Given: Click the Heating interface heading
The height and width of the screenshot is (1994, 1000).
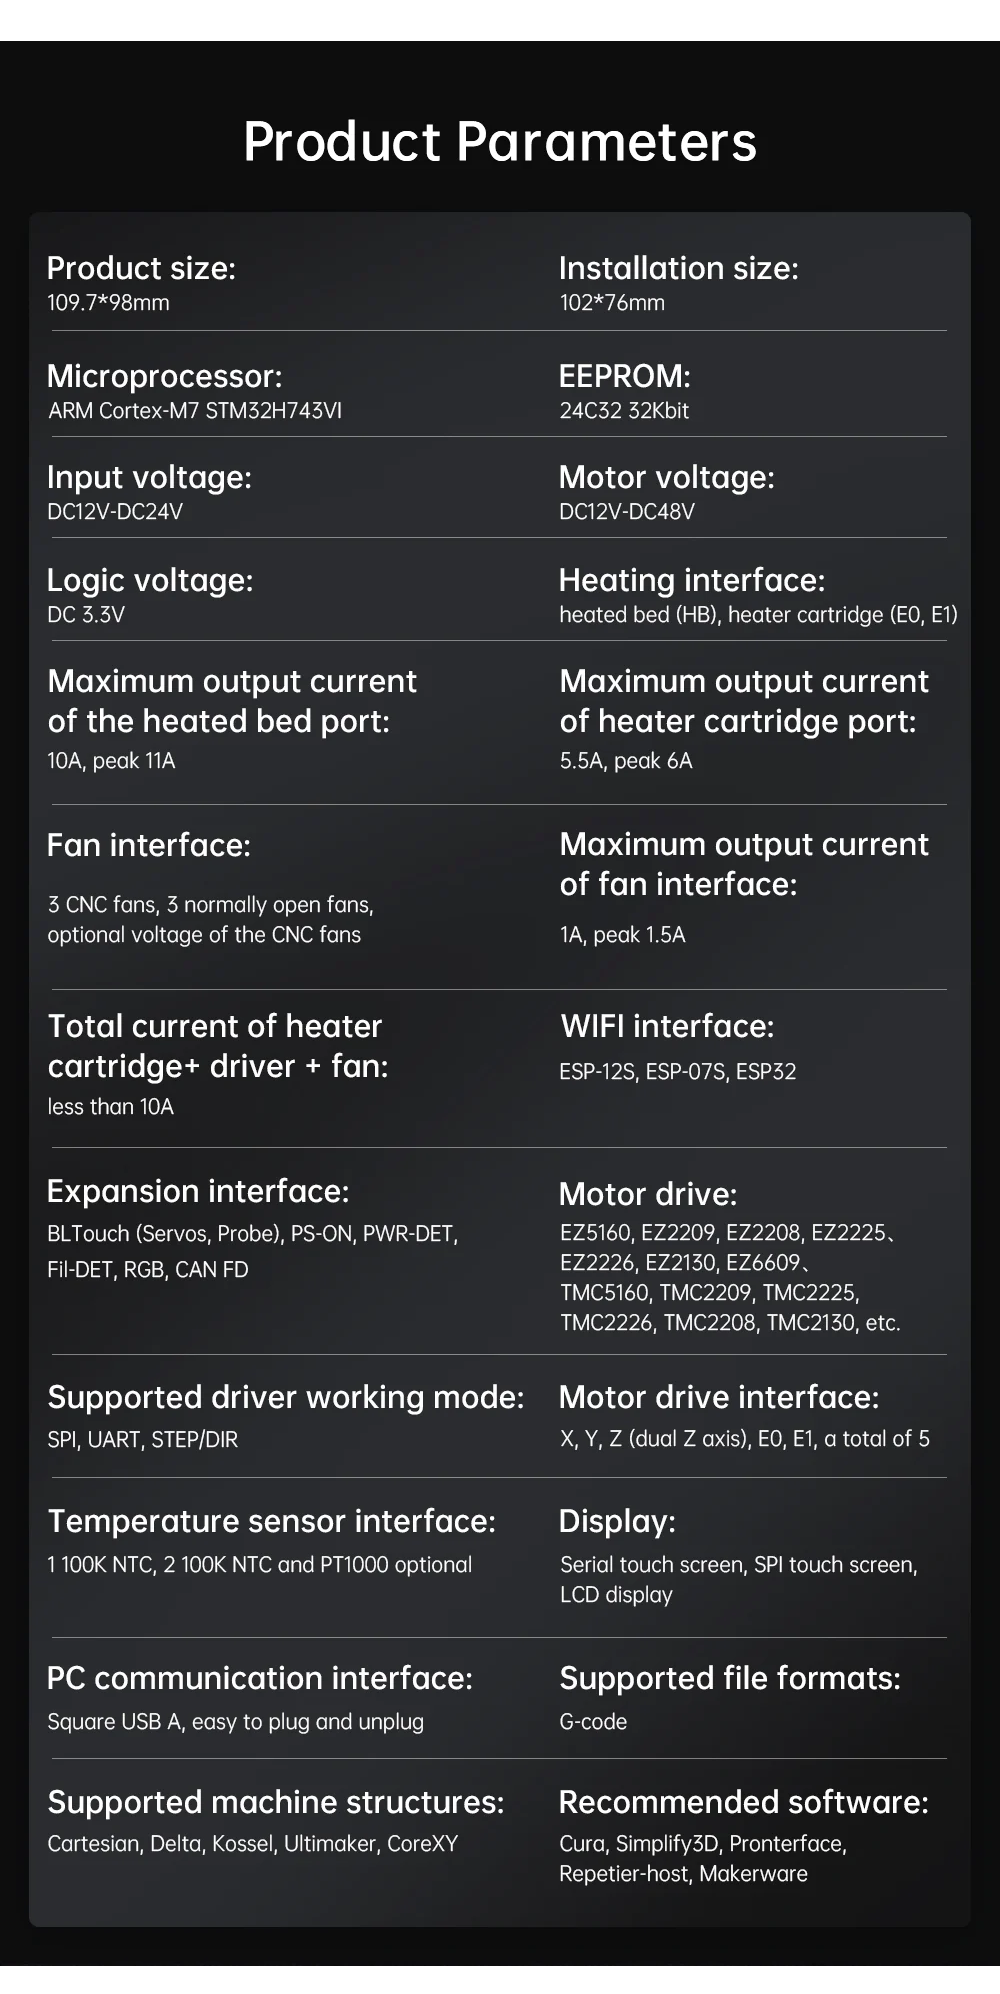Looking at the screenshot, I should coord(691,580).
